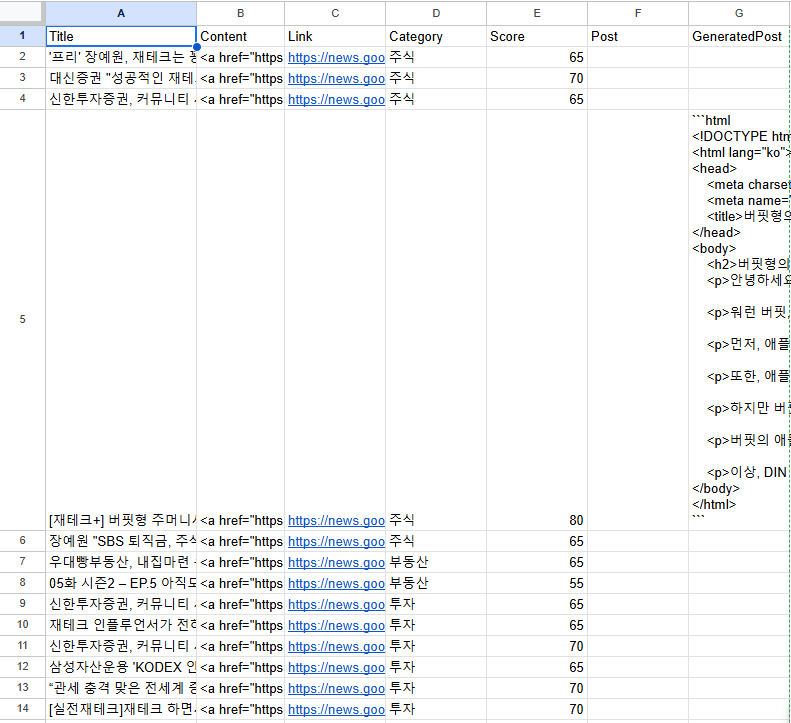
Task: Select row 11 header
Action: click(22, 646)
